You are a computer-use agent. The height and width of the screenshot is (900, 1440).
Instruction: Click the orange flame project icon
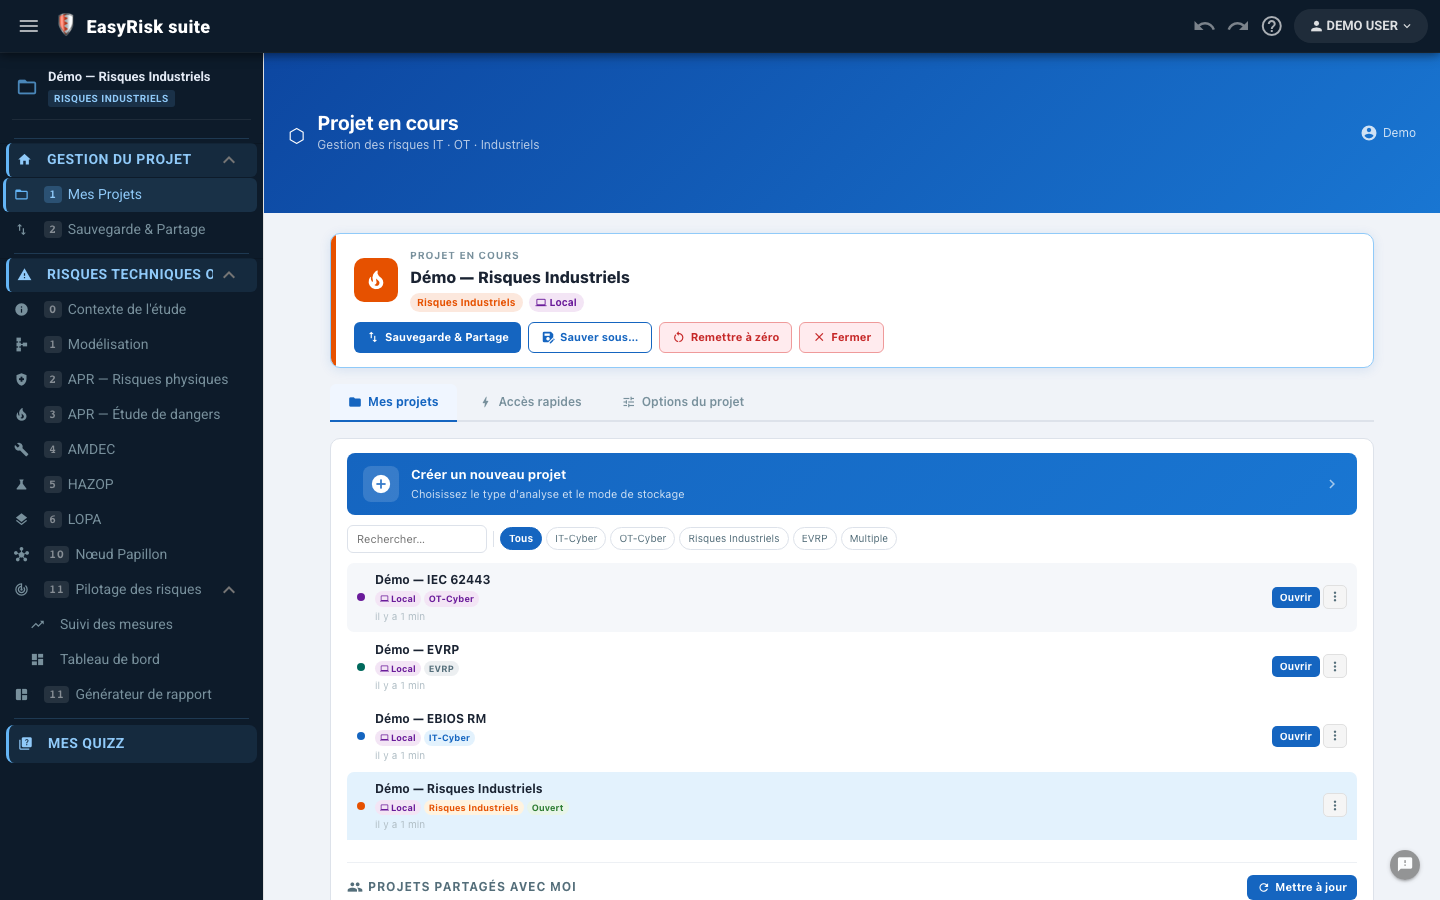tap(376, 280)
